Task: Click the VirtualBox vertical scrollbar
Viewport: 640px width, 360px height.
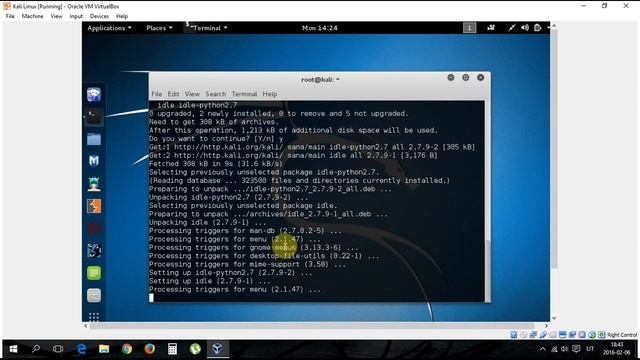Action: [x=554, y=149]
